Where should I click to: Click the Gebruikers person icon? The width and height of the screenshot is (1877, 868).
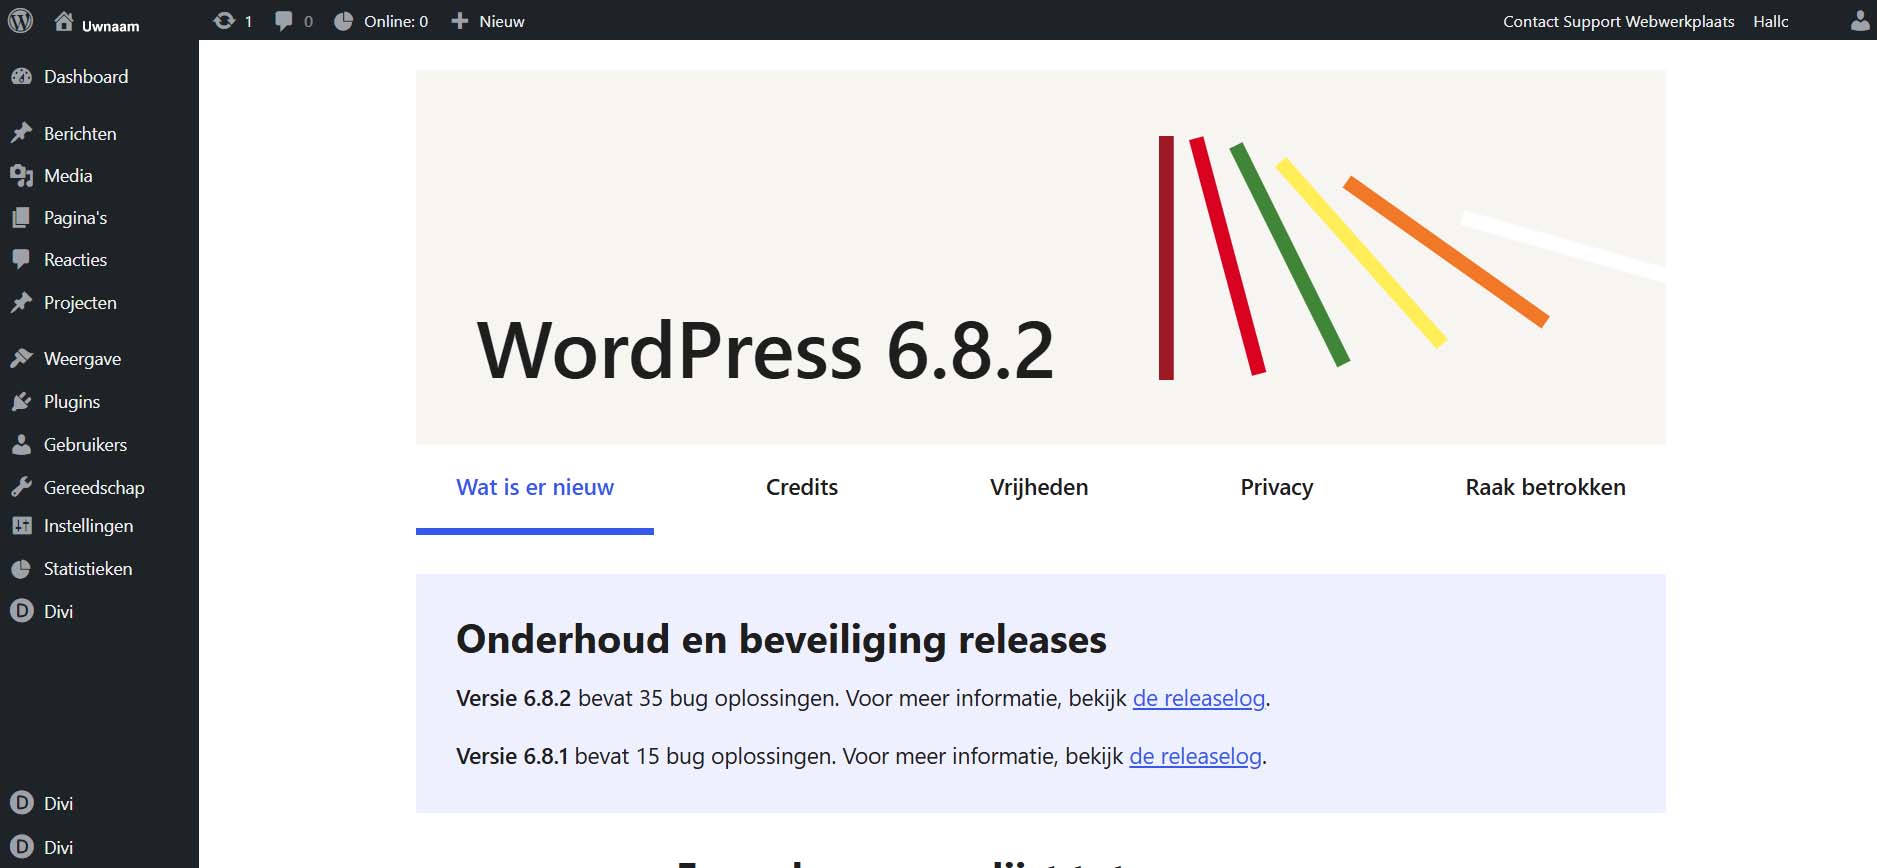click(21, 445)
